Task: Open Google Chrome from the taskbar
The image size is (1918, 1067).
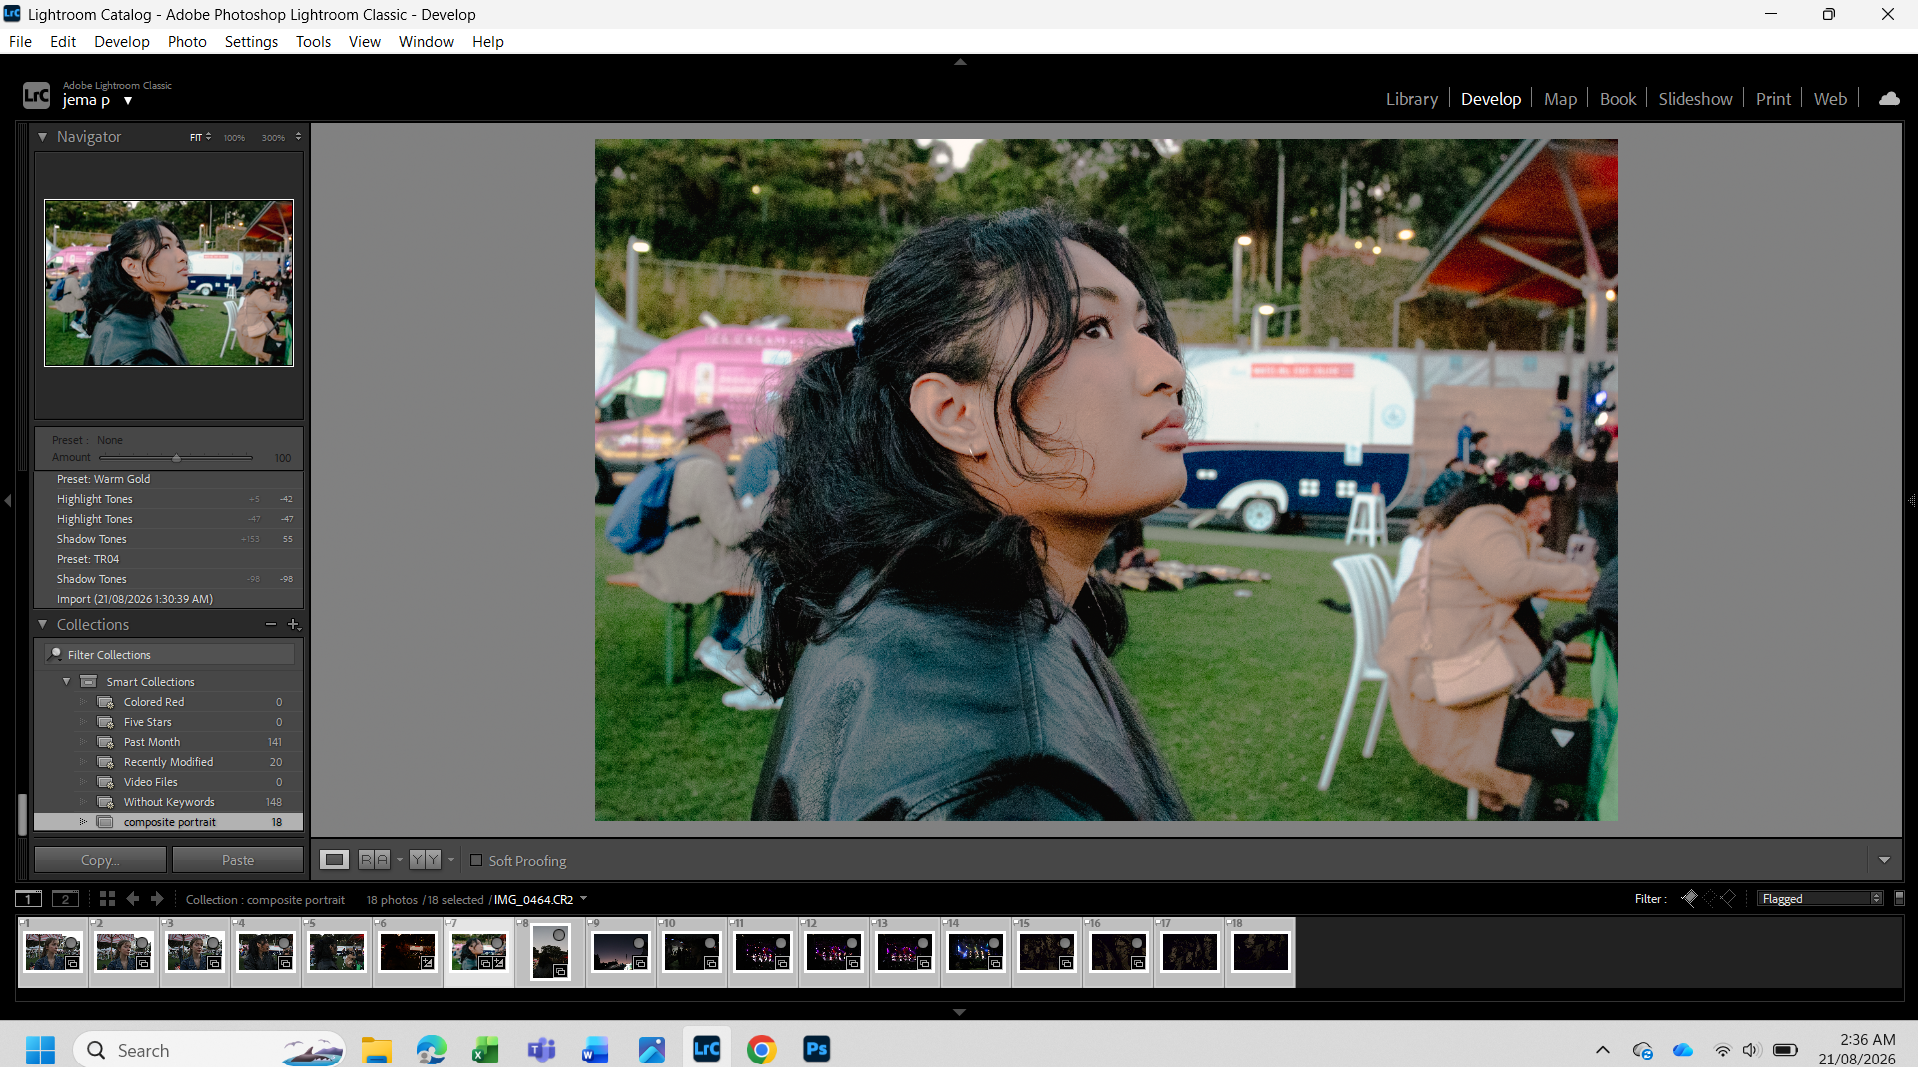Action: [761, 1049]
